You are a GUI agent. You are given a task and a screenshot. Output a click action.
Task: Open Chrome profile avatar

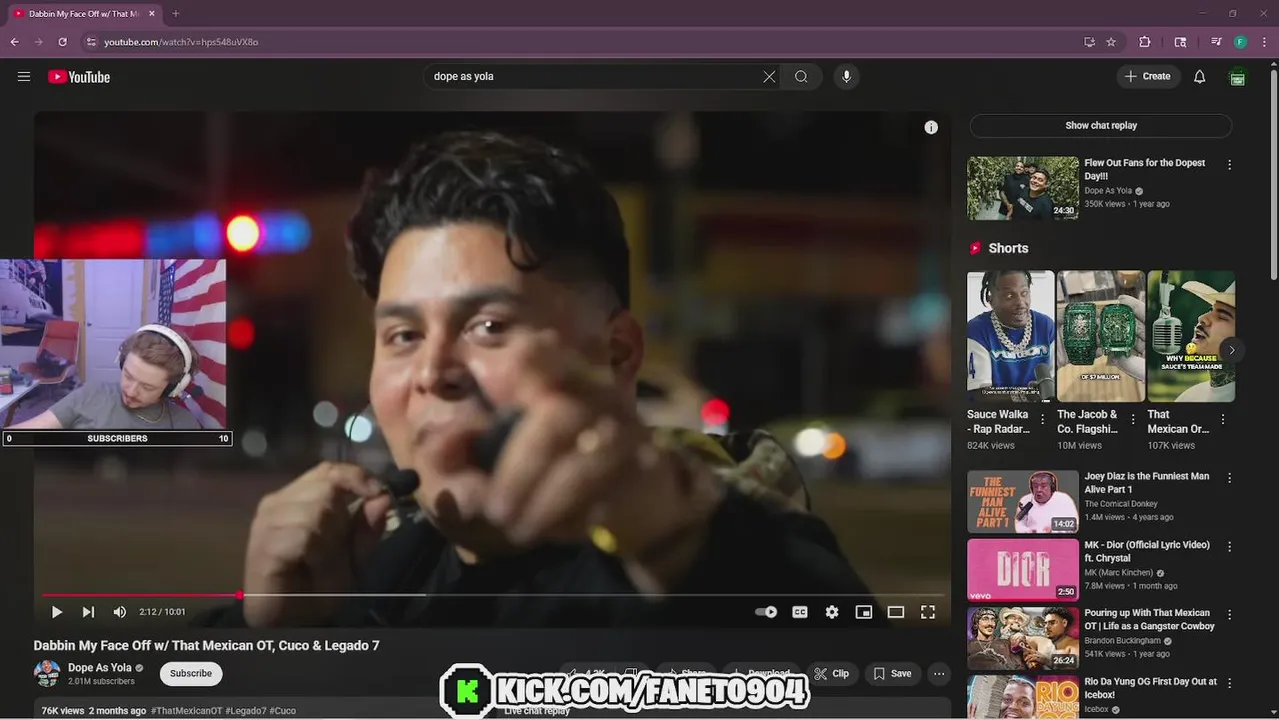1240,42
